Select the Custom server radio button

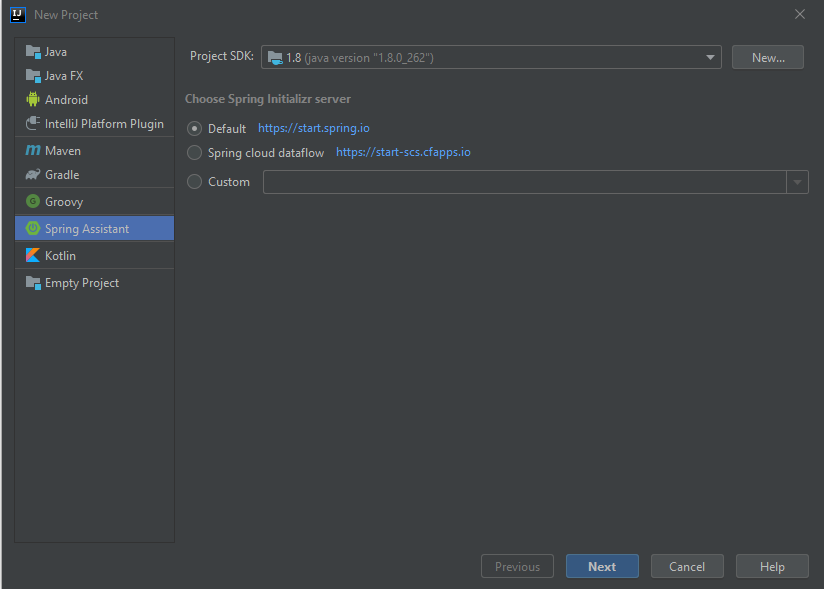click(195, 182)
